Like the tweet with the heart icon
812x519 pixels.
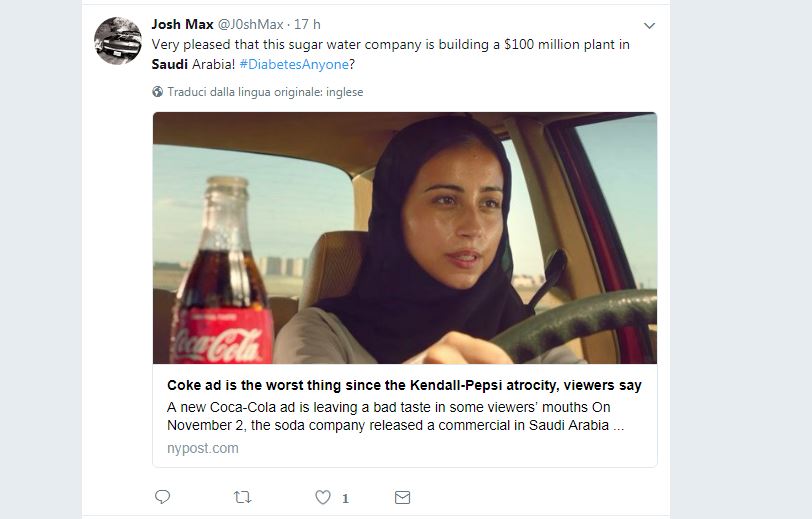pyautogui.click(x=322, y=497)
